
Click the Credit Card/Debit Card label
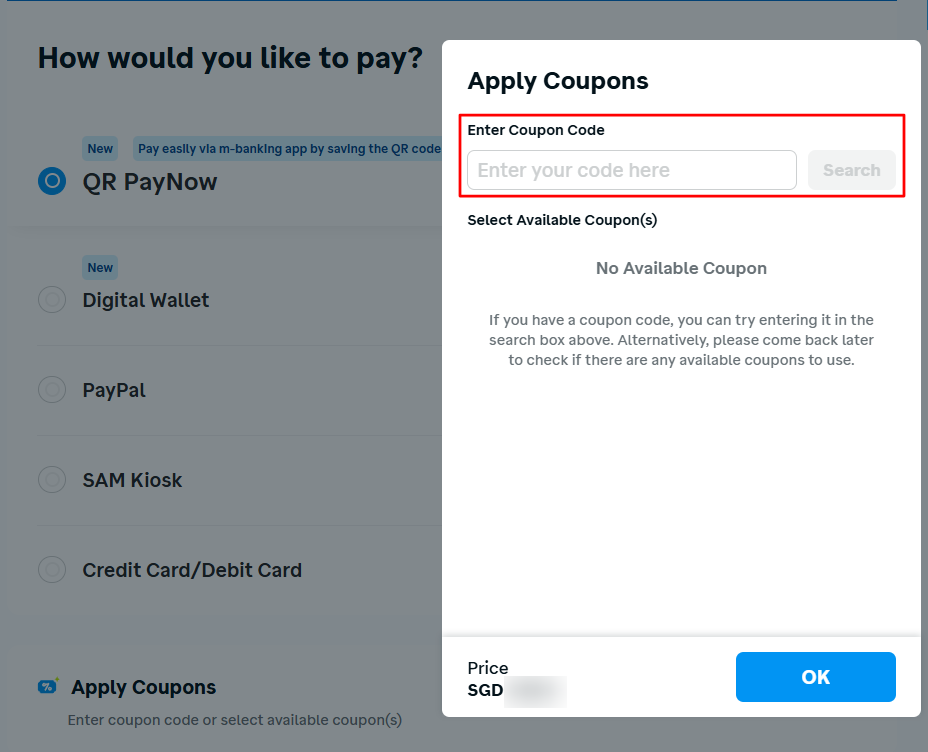[x=192, y=570]
